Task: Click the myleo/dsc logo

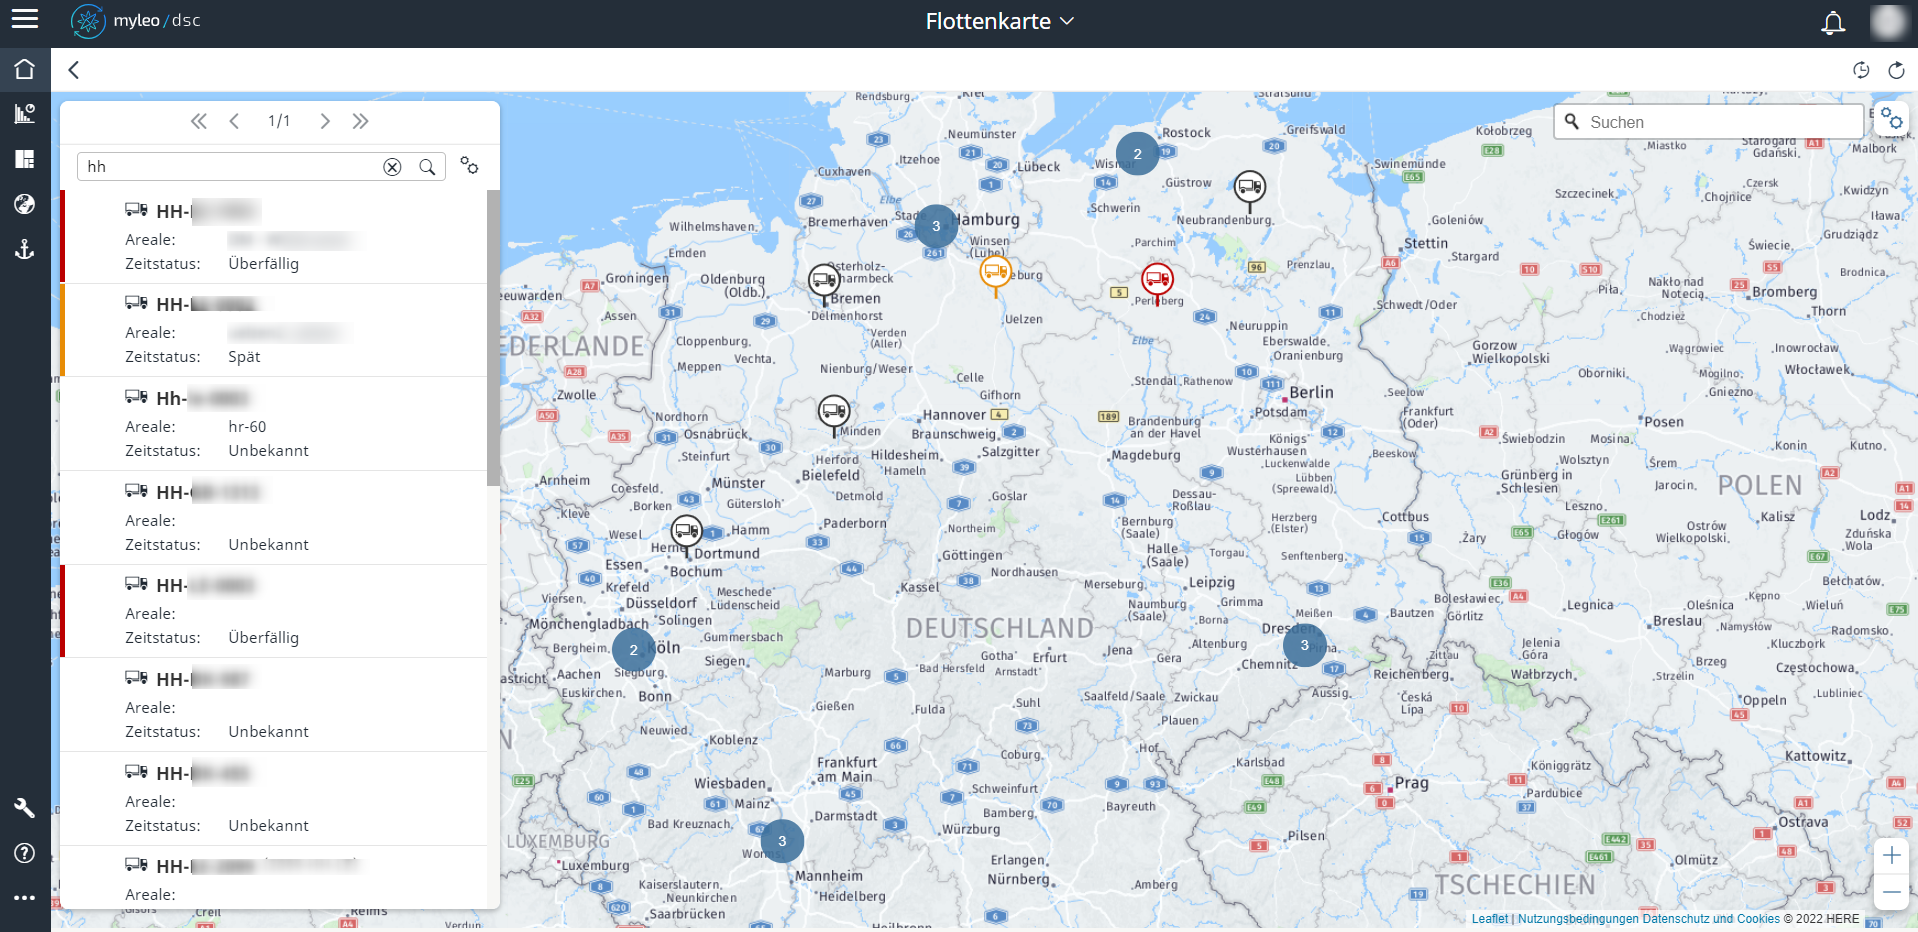Action: 135,21
